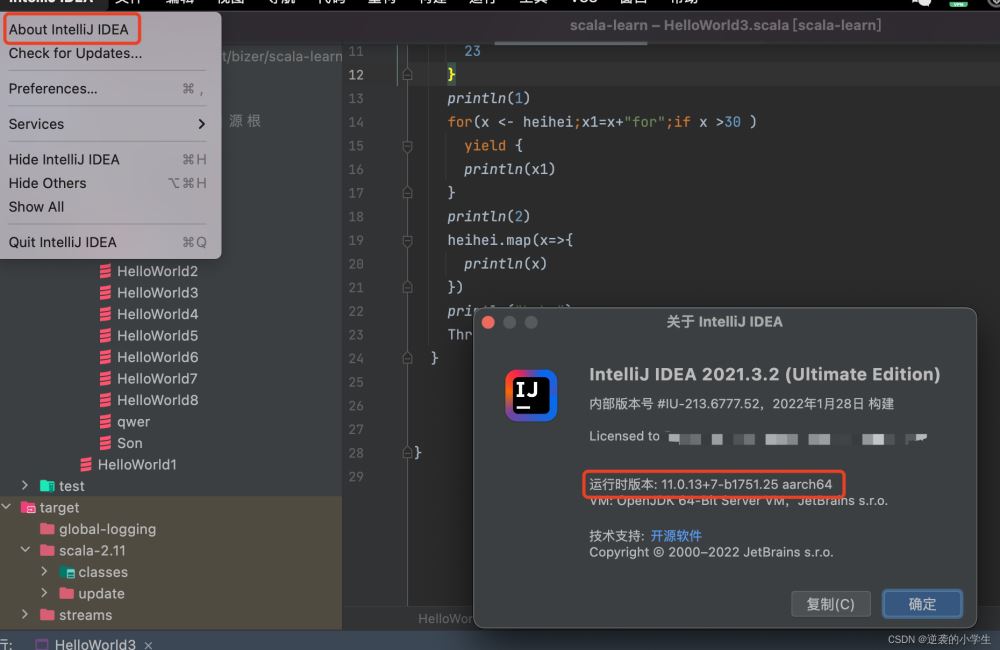The width and height of the screenshot is (1000, 650).
Task: Click the target folder icon
Action: [29, 508]
